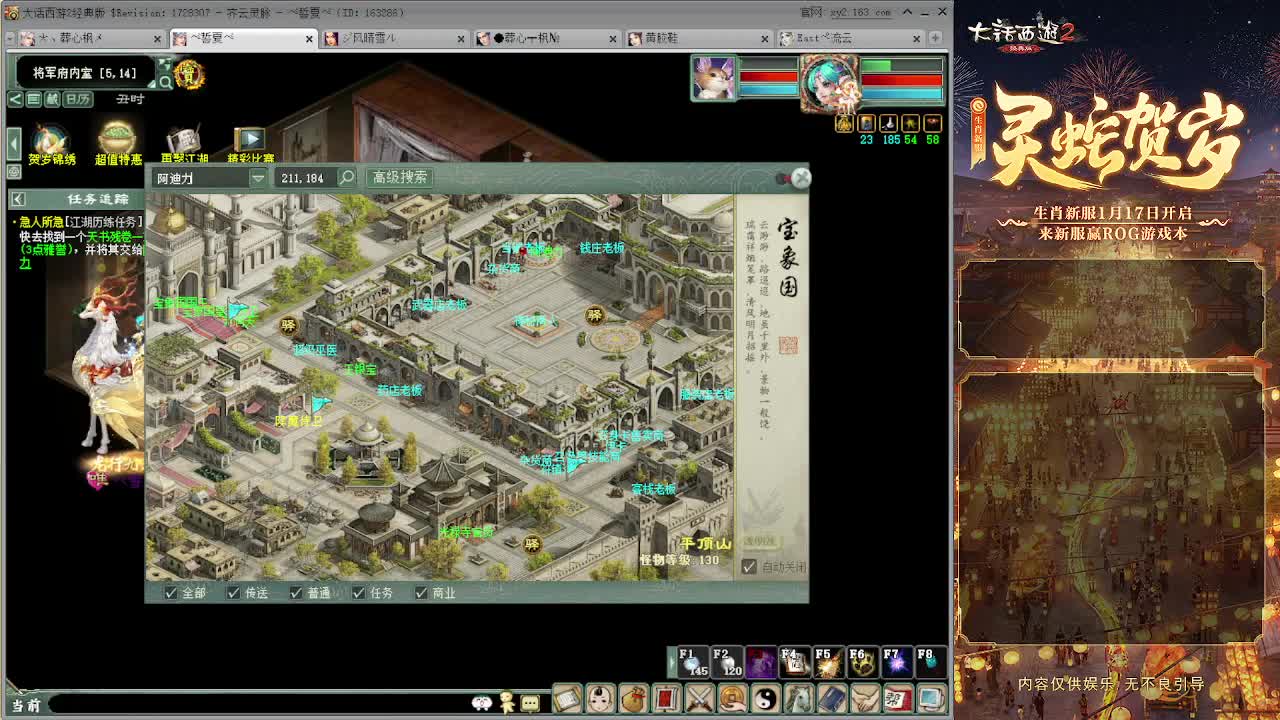
Task: Click the player's blue mana bar
Action: pyautogui.click(x=902, y=94)
